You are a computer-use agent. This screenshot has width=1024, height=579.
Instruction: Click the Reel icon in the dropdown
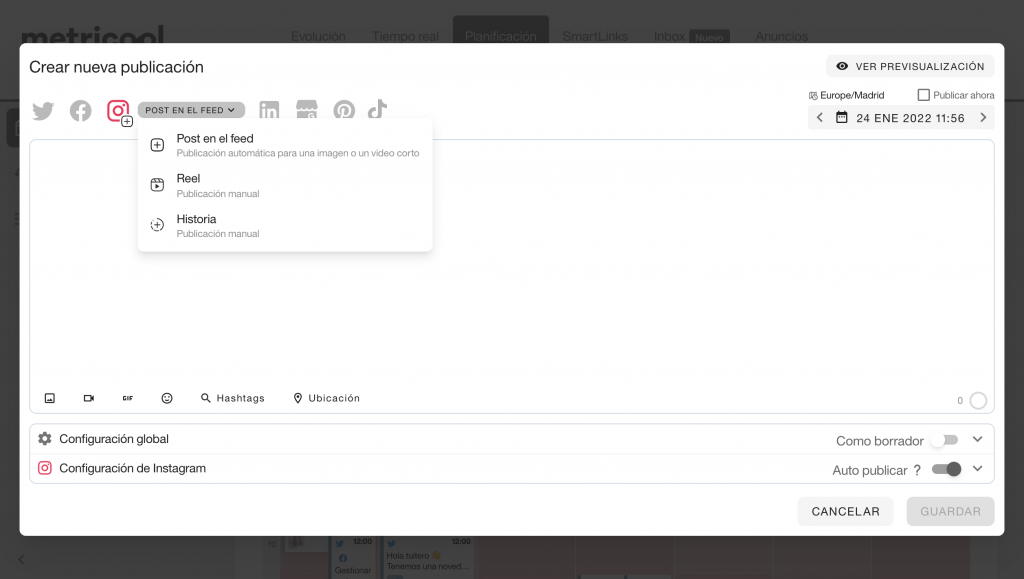pos(157,185)
